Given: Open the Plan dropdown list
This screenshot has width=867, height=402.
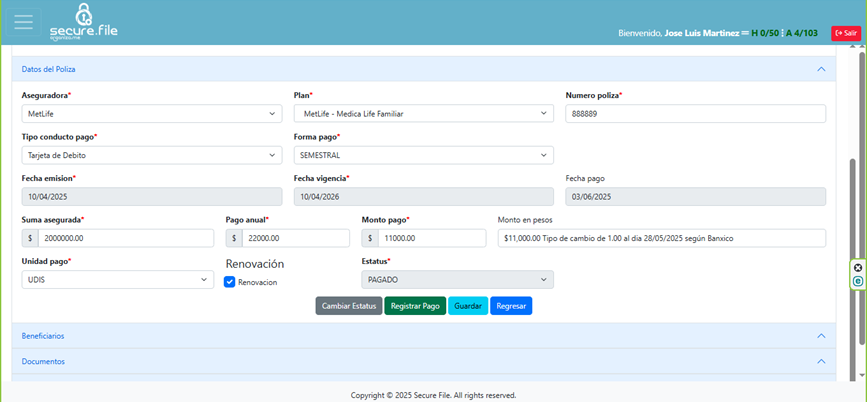Looking at the screenshot, I should pyautogui.click(x=423, y=114).
